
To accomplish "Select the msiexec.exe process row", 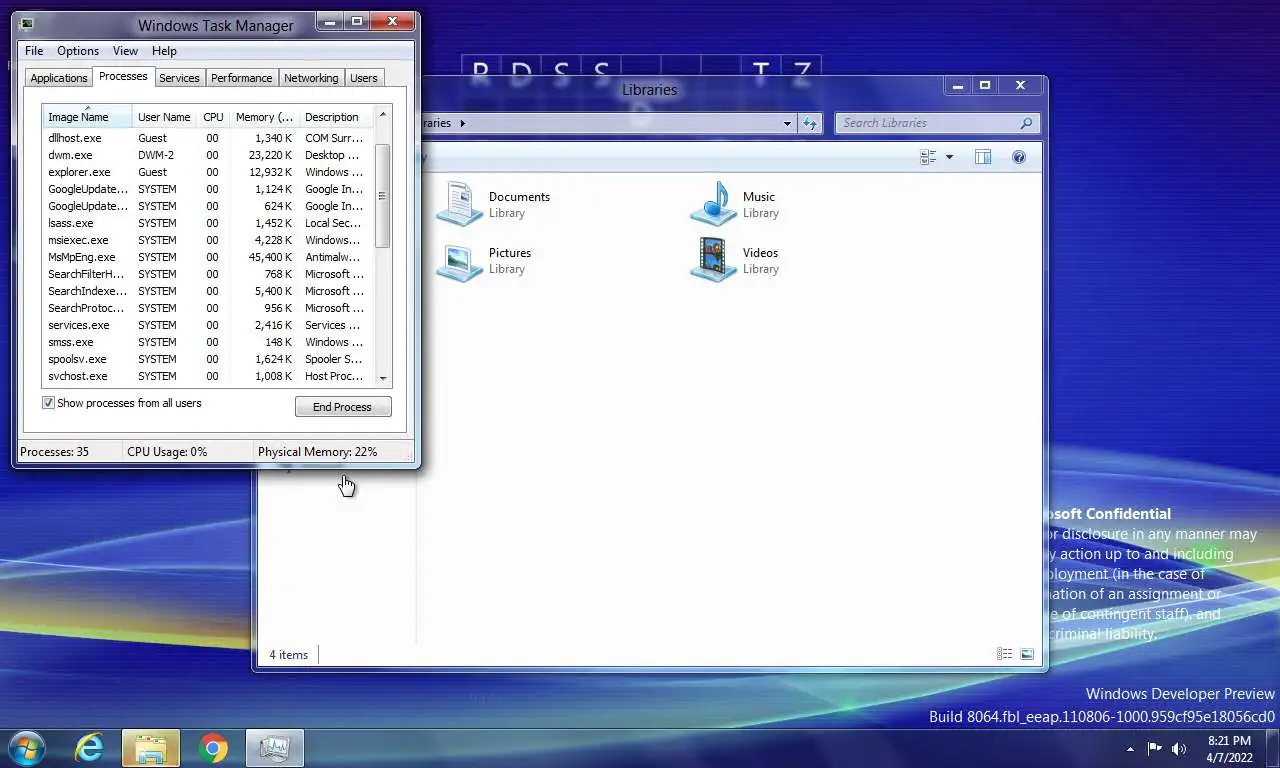I will (x=208, y=240).
